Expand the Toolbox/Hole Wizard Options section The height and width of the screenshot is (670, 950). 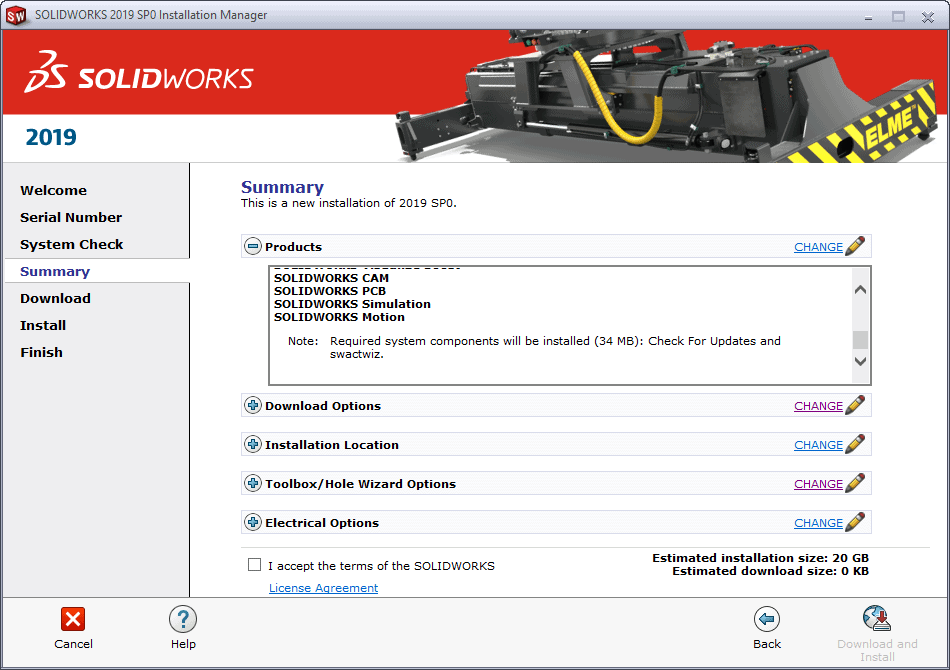click(x=253, y=483)
